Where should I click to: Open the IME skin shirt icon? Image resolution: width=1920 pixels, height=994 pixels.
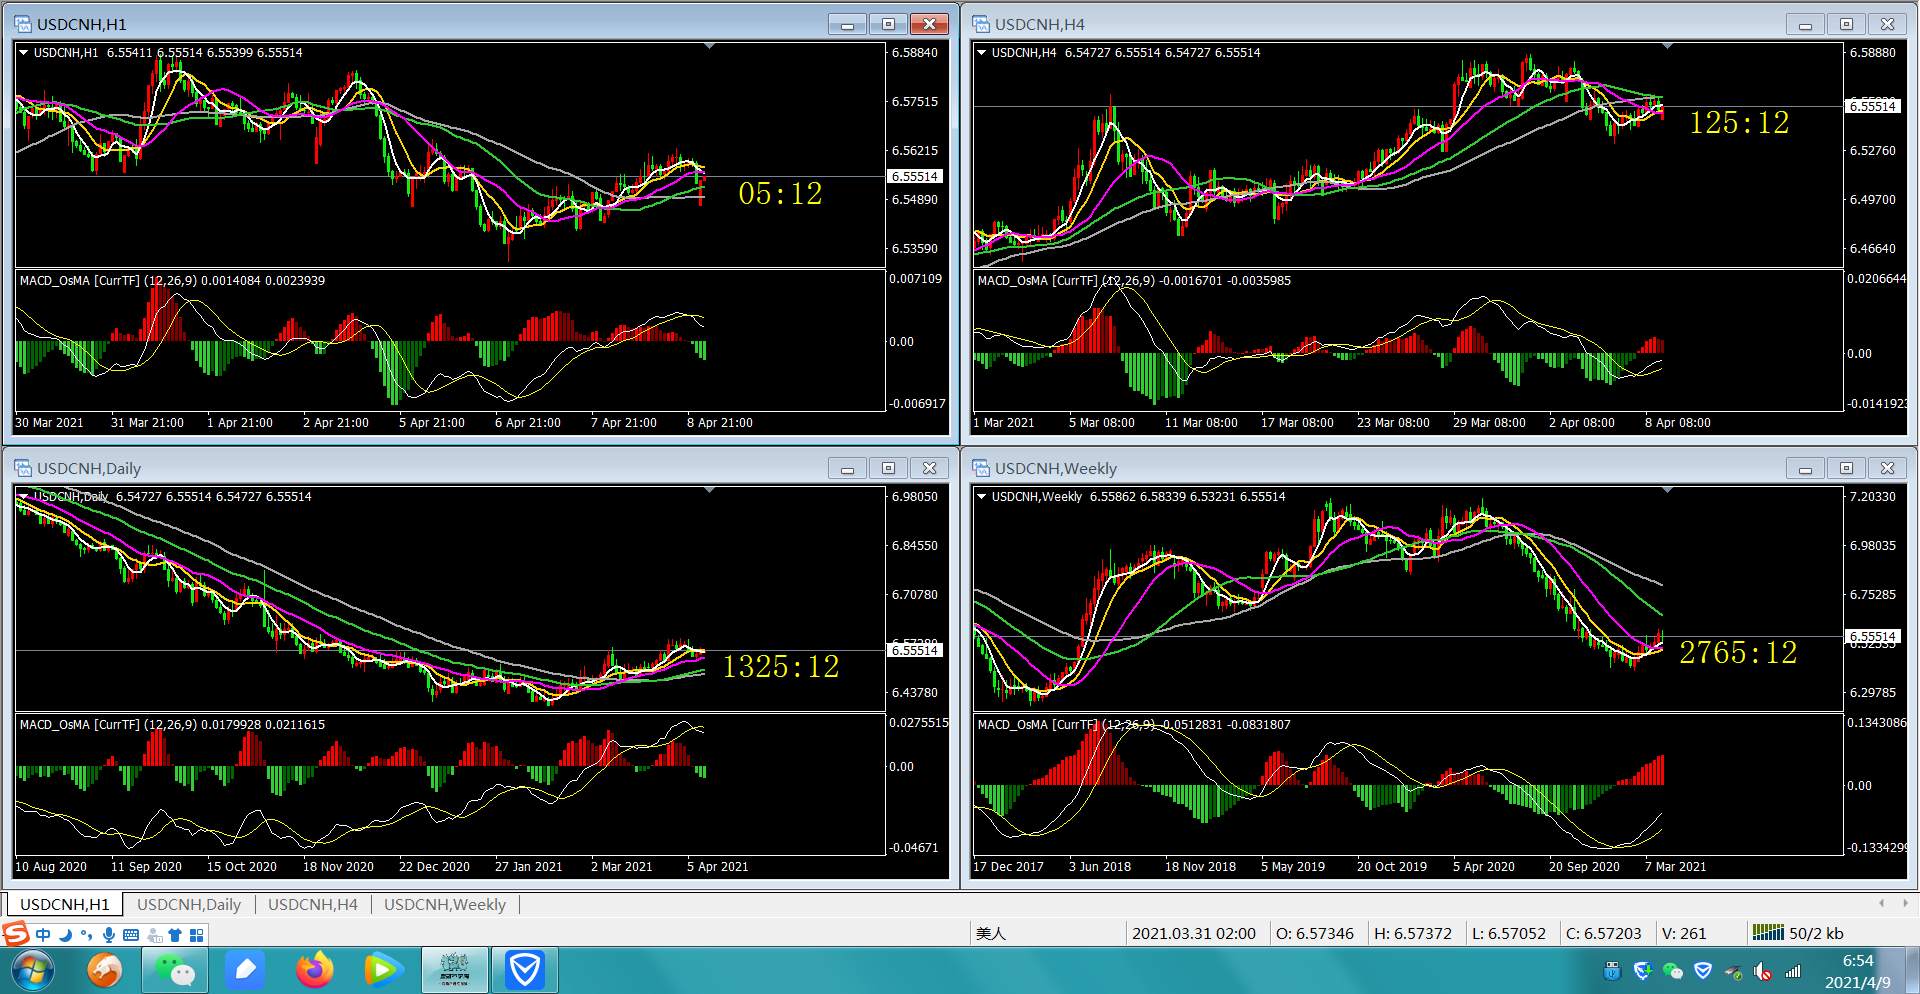coord(175,935)
